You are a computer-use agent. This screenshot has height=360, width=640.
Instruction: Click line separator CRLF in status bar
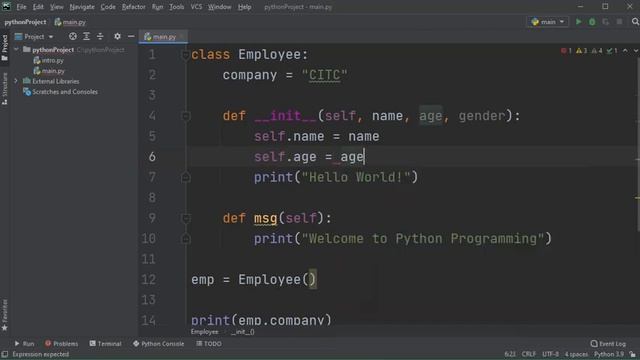pos(529,354)
